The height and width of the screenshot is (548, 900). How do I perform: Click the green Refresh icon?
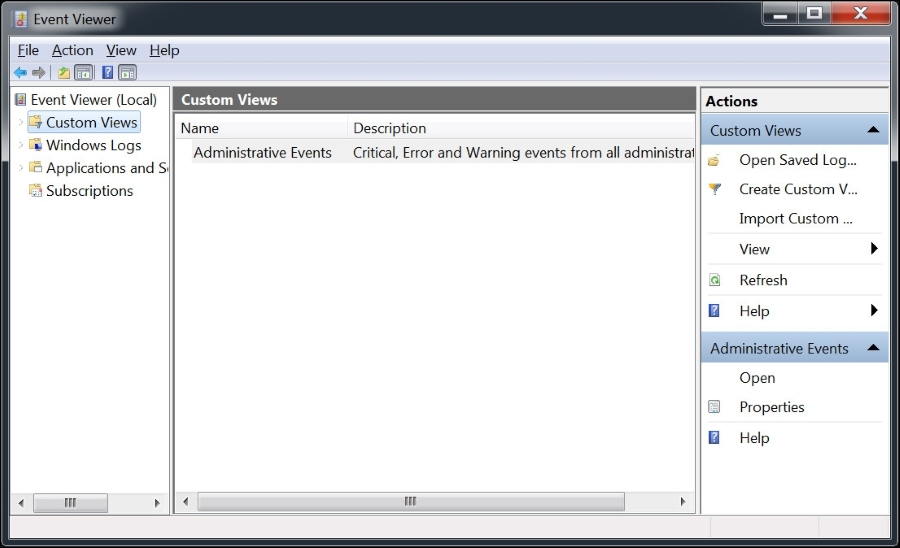(715, 280)
